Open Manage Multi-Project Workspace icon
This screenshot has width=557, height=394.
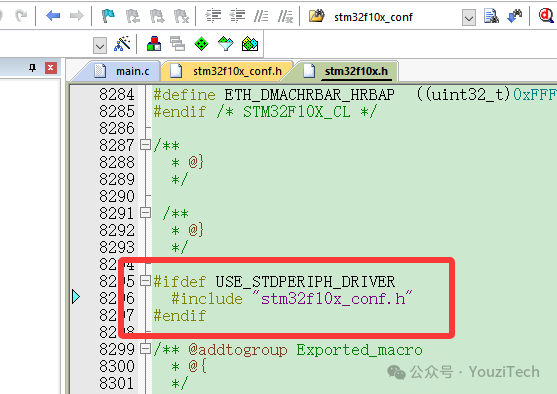coord(177,44)
